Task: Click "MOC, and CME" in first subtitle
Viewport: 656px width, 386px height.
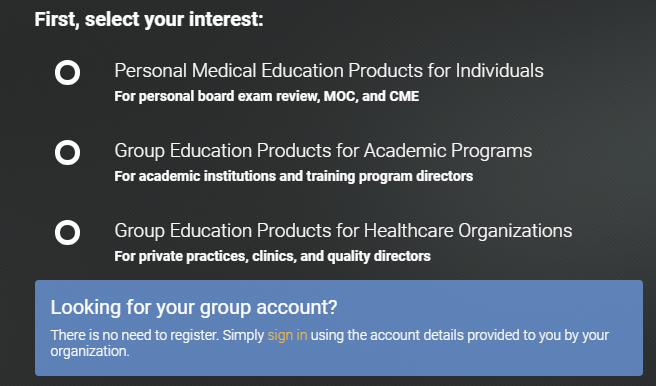Action: (372, 96)
